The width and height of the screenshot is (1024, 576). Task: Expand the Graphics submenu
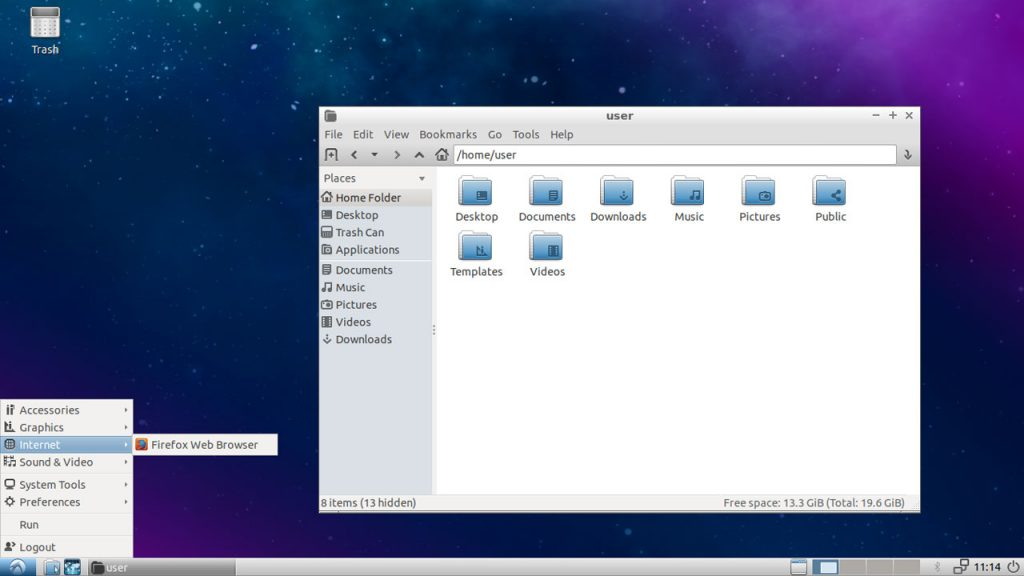tap(67, 427)
